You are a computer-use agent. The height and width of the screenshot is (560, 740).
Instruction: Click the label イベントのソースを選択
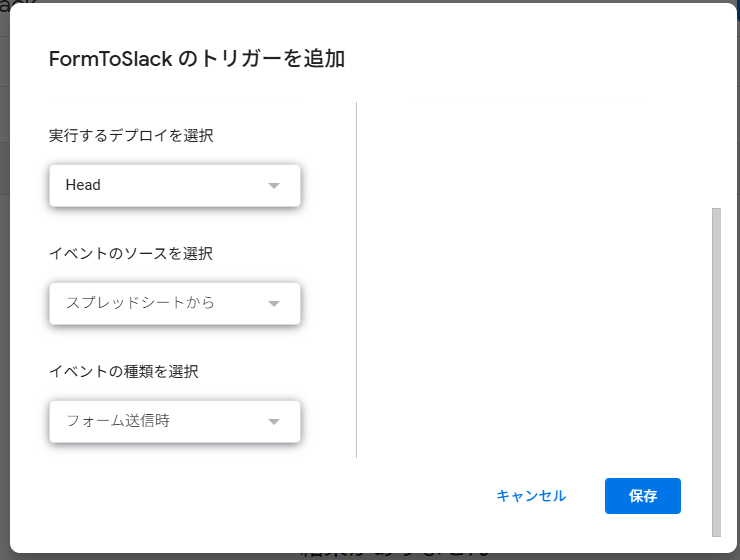(x=131, y=253)
